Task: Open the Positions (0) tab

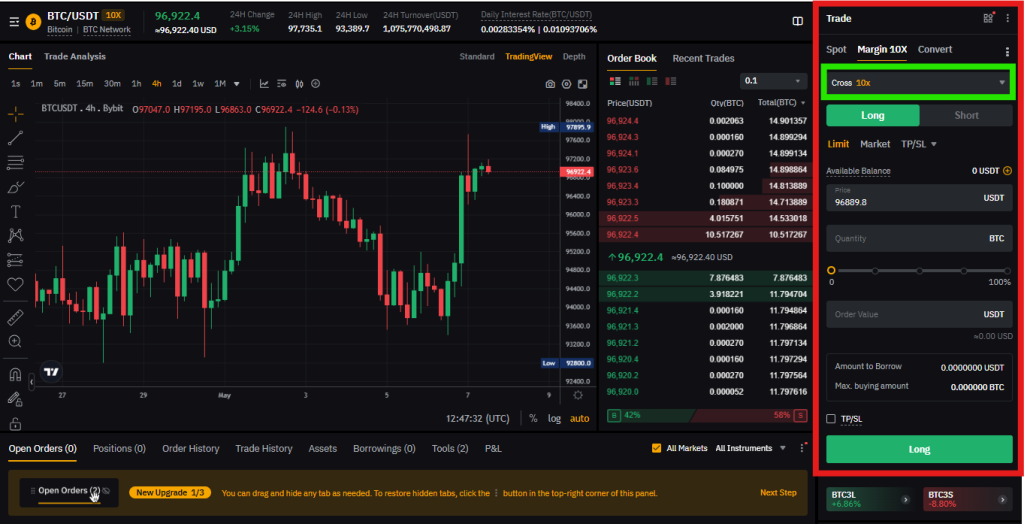Action: [119, 449]
